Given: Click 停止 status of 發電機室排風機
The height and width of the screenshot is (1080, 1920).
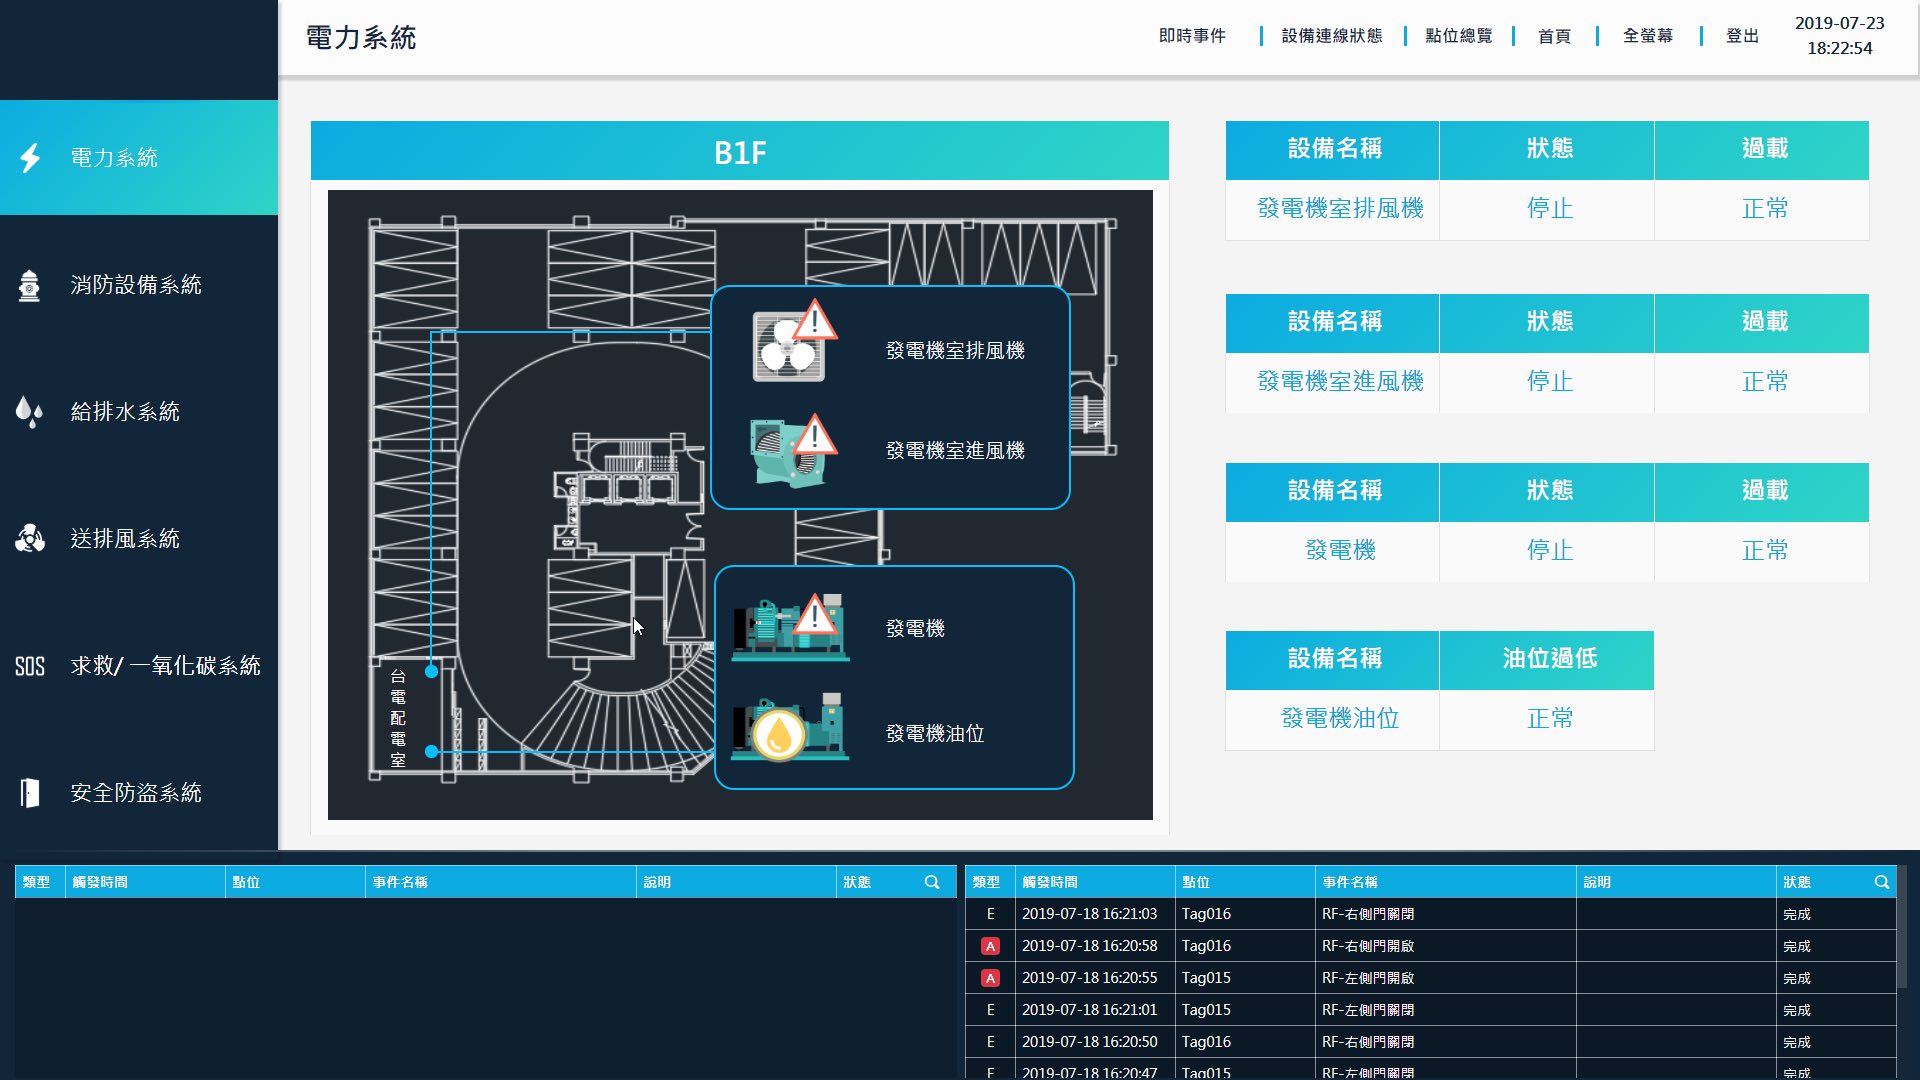Looking at the screenshot, I should point(1549,209).
